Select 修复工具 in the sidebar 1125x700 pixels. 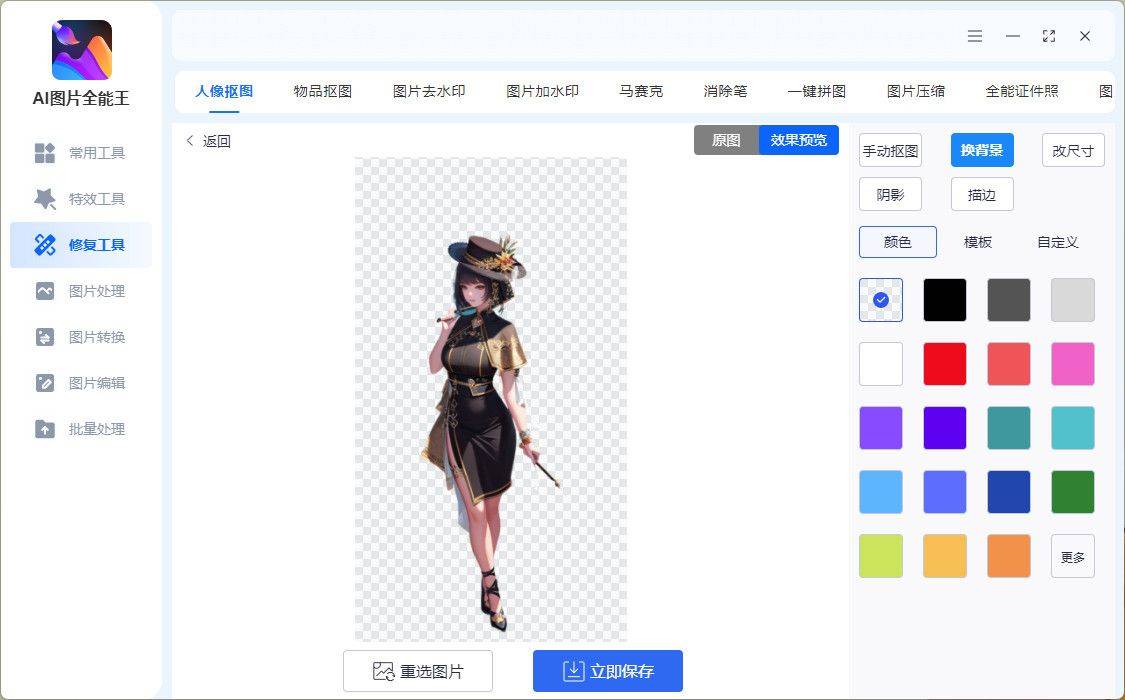(x=80, y=245)
